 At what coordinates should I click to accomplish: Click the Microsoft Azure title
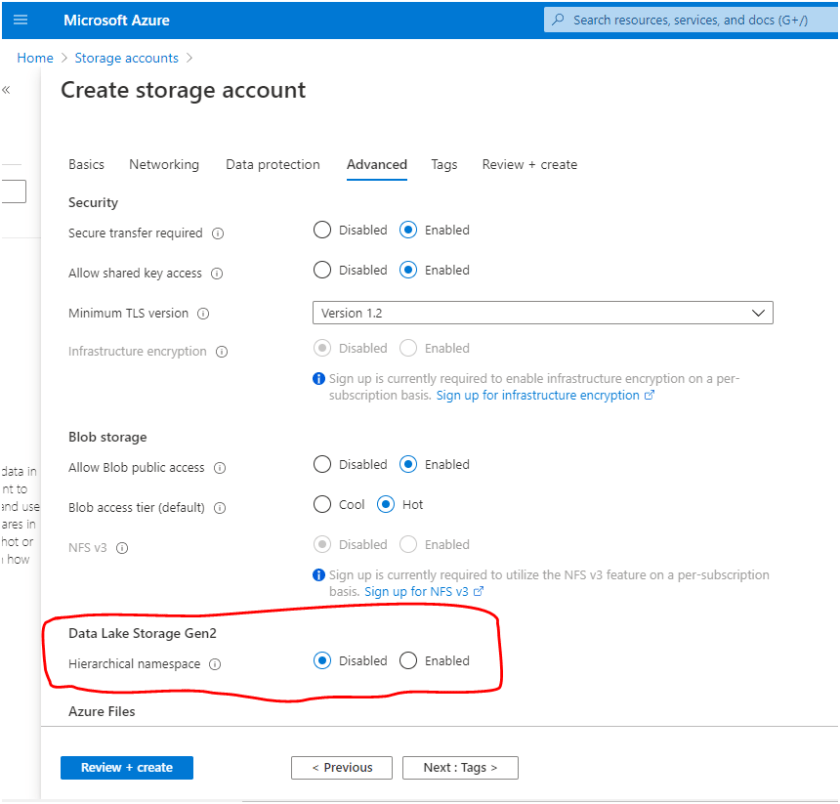tap(116, 20)
